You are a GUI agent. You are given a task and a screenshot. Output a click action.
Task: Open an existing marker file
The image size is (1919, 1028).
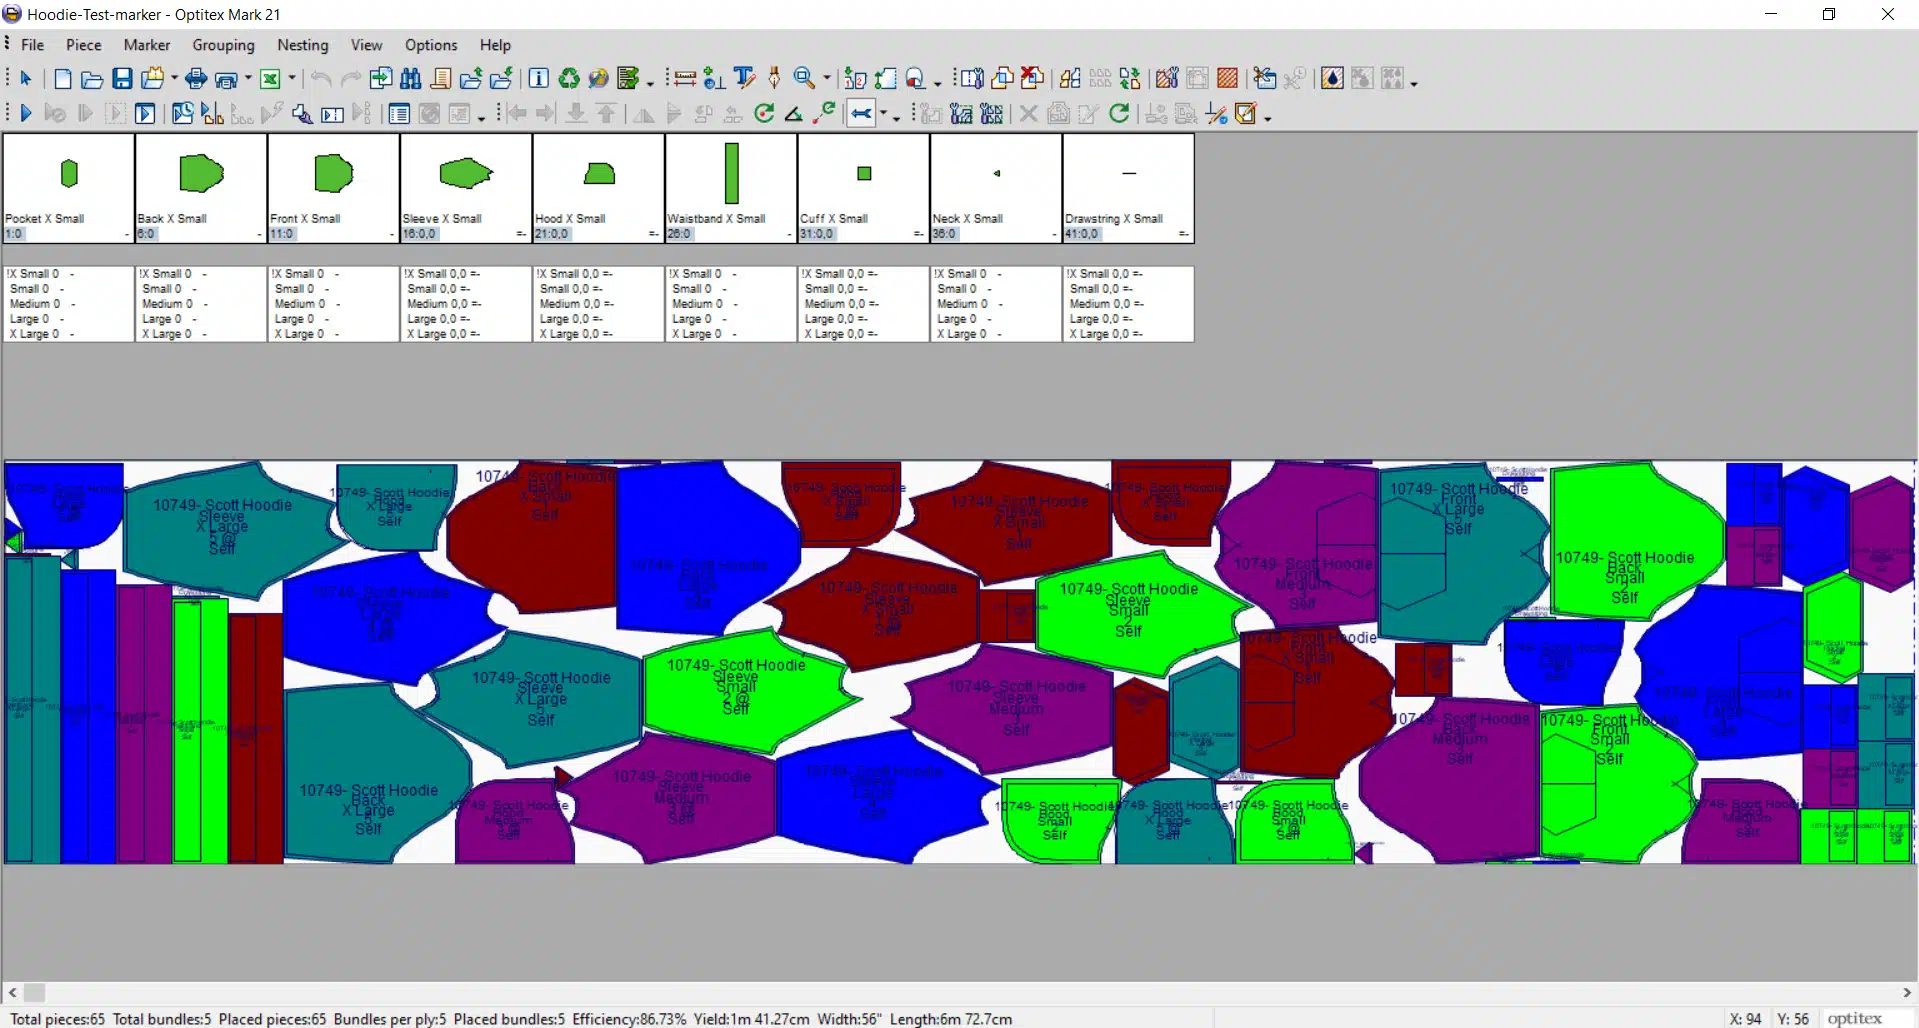[92, 79]
